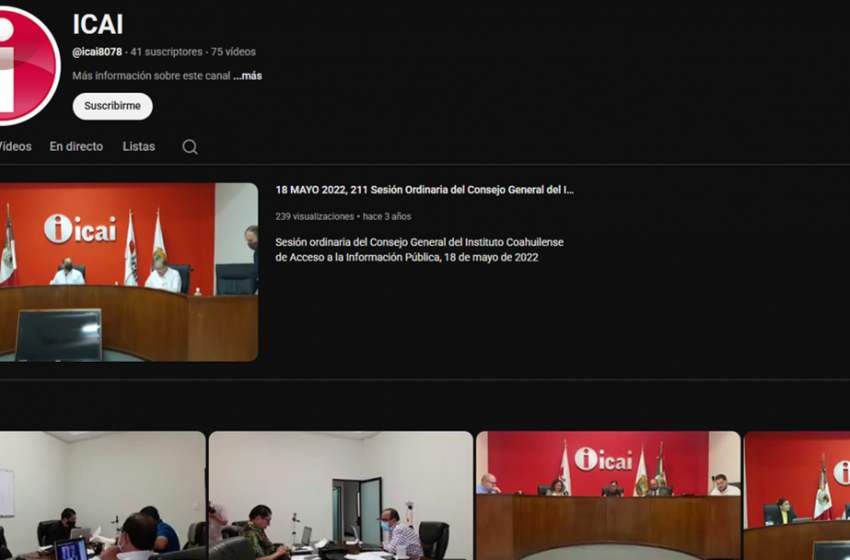Open the Listas tab
Image resolution: width=850 pixels, height=560 pixels.
(139, 146)
